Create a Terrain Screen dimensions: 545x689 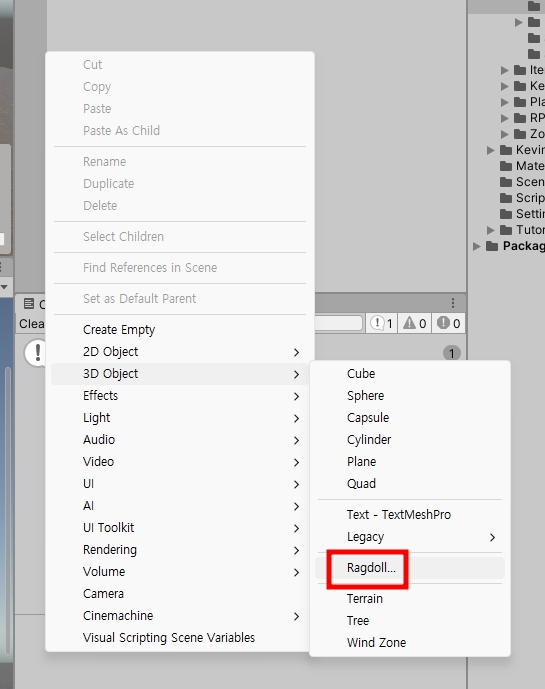click(410, 598)
